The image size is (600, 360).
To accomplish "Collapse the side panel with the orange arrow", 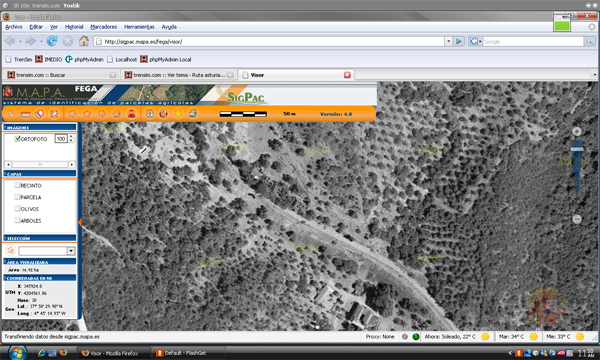I will click(x=80, y=222).
